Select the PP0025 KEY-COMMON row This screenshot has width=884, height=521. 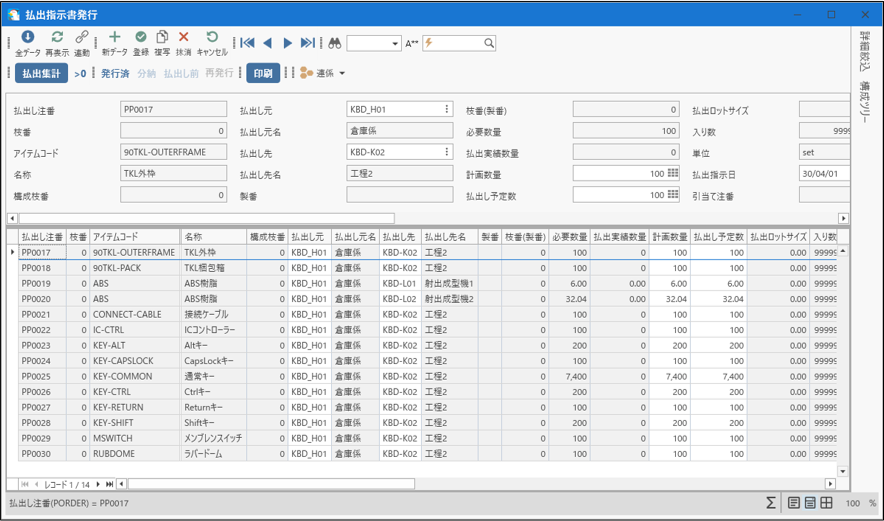click(x=120, y=376)
